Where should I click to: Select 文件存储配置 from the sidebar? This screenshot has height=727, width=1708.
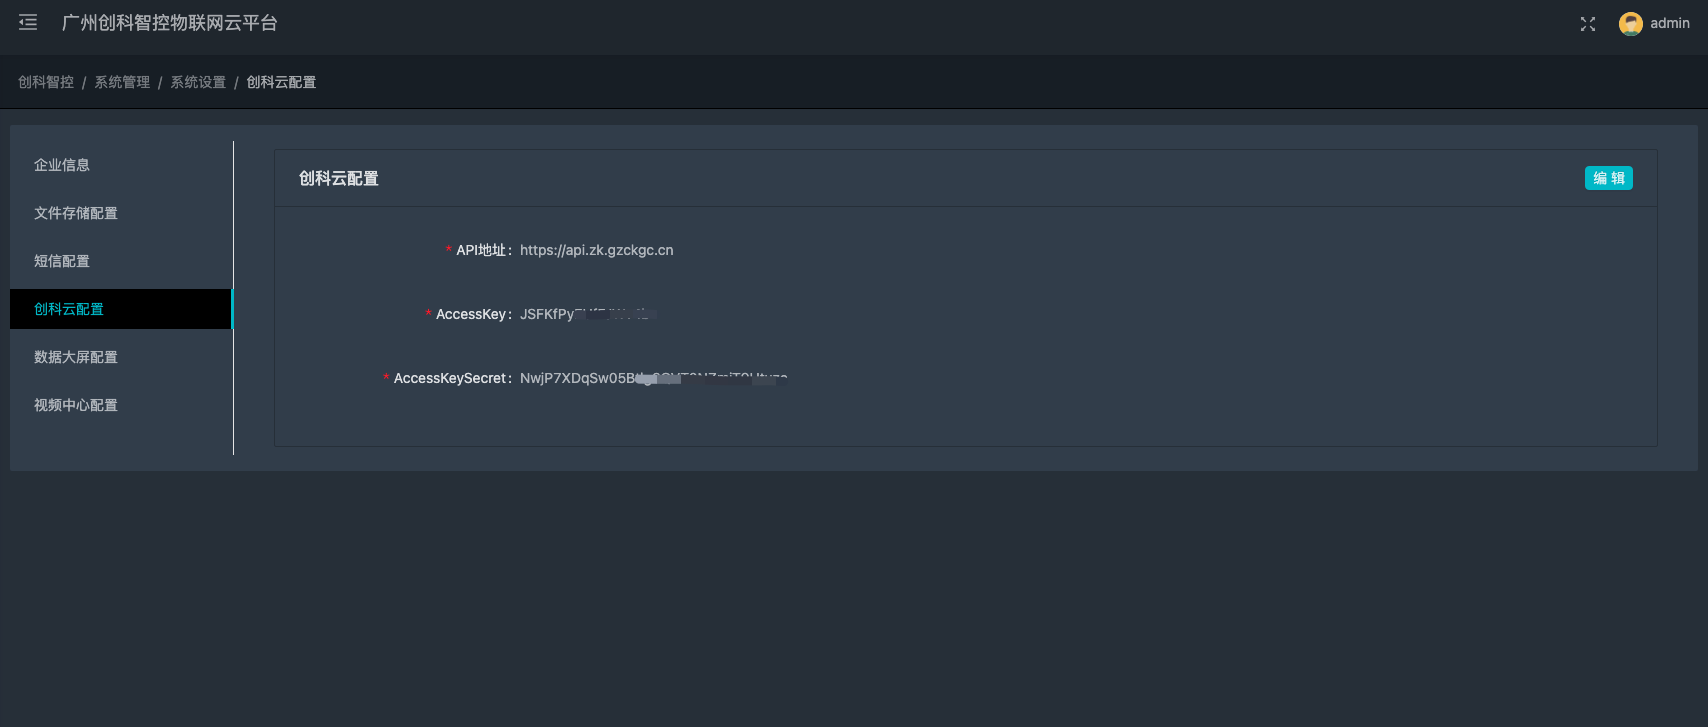click(x=76, y=213)
